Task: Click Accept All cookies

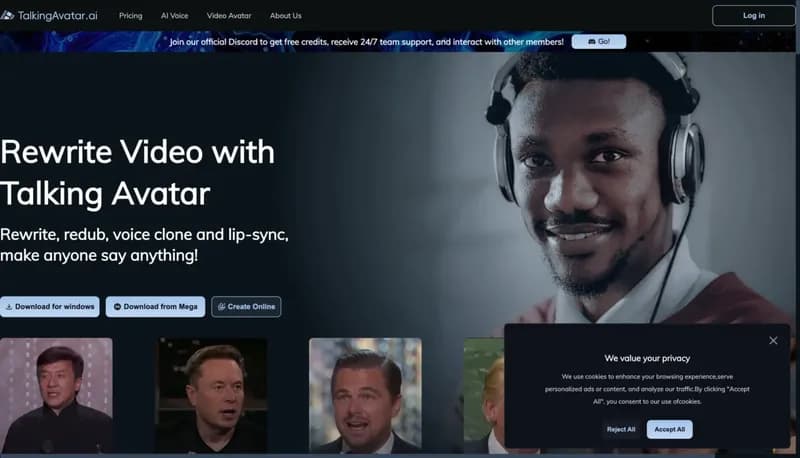Action: (670, 429)
